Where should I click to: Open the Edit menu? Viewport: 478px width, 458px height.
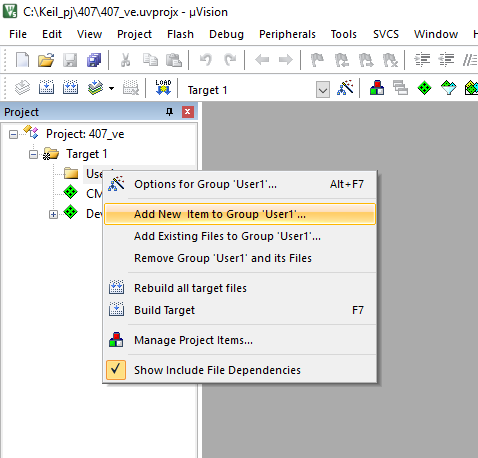point(52,34)
